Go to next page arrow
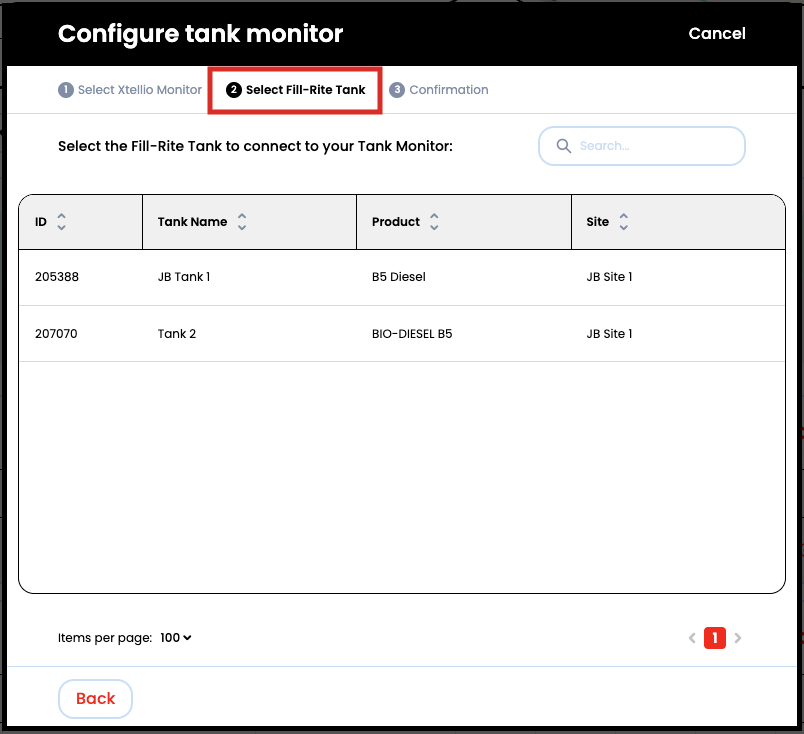This screenshot has height=734, width=804. [x=738, y=638]
